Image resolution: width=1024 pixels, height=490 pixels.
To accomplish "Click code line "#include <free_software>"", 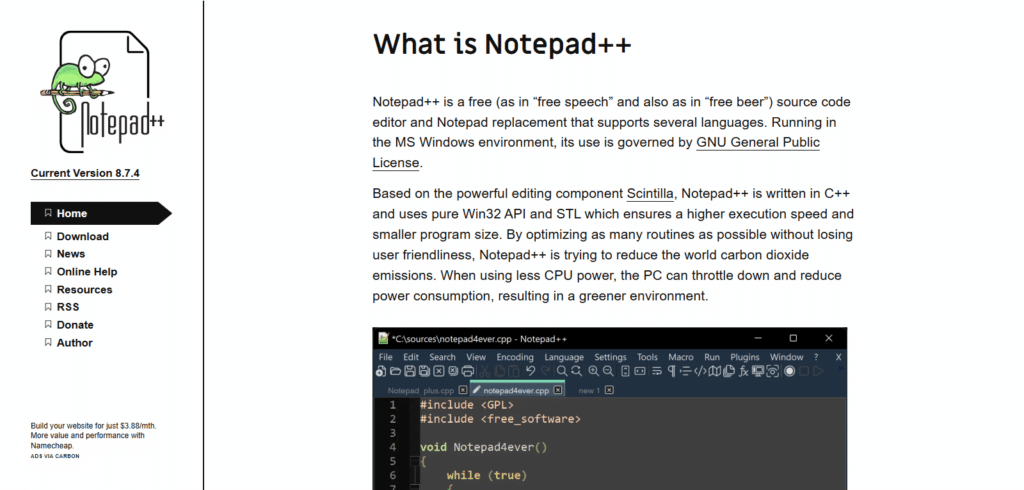I will [x=500, y=419].
